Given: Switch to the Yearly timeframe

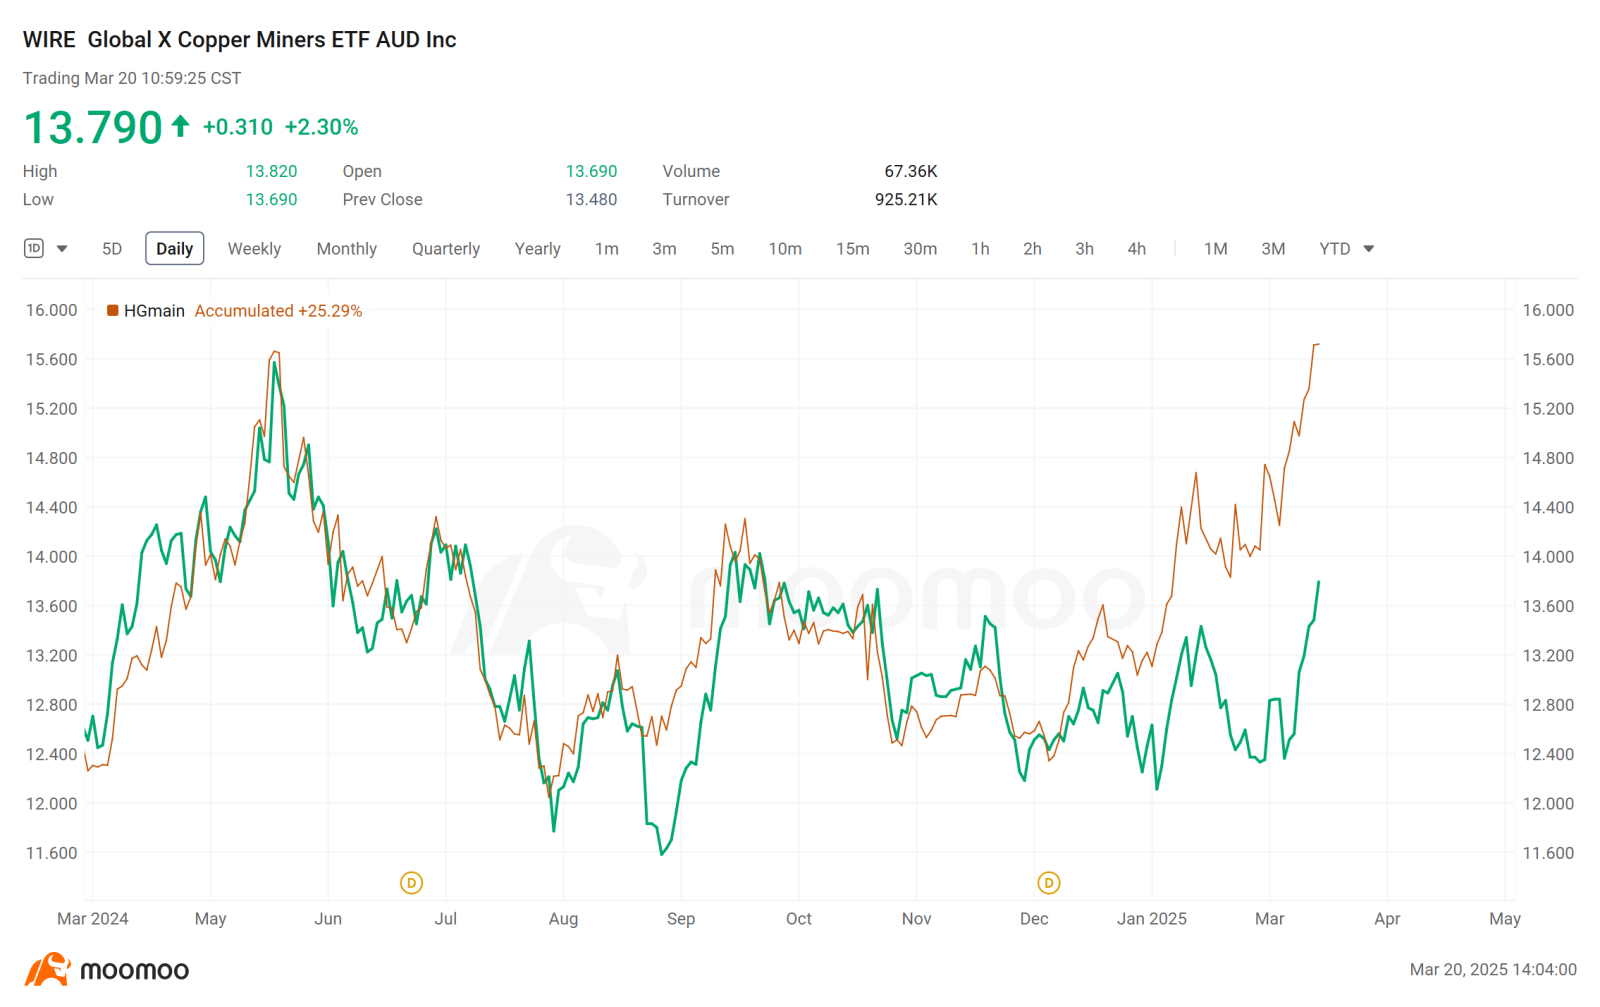Looking at the screenshot, I should [538, 249].
